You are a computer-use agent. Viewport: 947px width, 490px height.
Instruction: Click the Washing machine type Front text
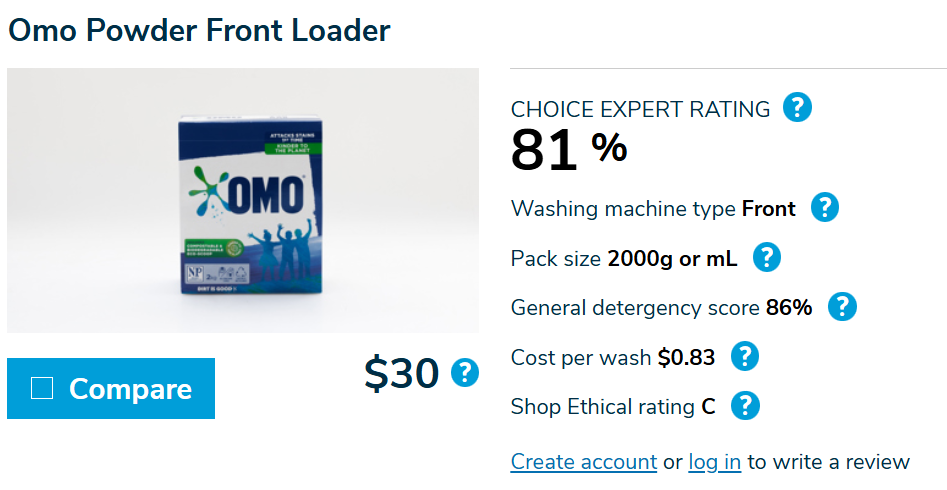coord(768,209)
